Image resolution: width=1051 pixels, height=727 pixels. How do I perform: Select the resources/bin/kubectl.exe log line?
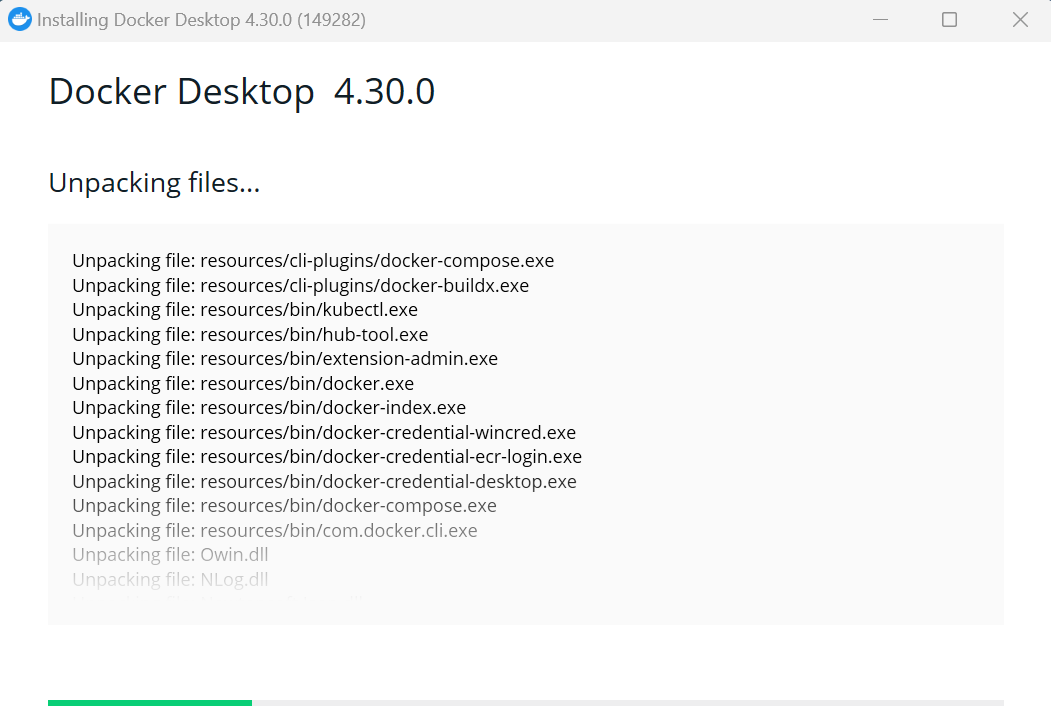pyautogui.click(x=245, y=310)
